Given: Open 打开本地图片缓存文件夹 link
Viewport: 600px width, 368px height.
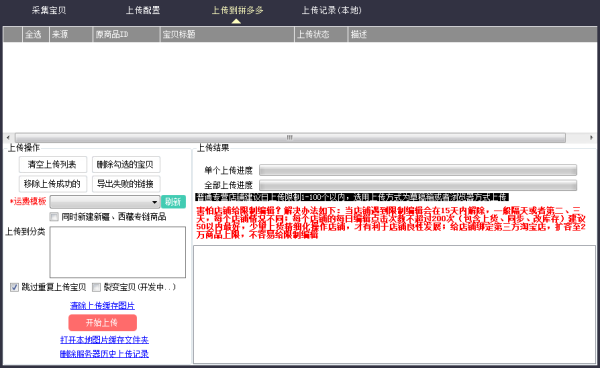Looking at the screenshot, I should click(104, 340).
